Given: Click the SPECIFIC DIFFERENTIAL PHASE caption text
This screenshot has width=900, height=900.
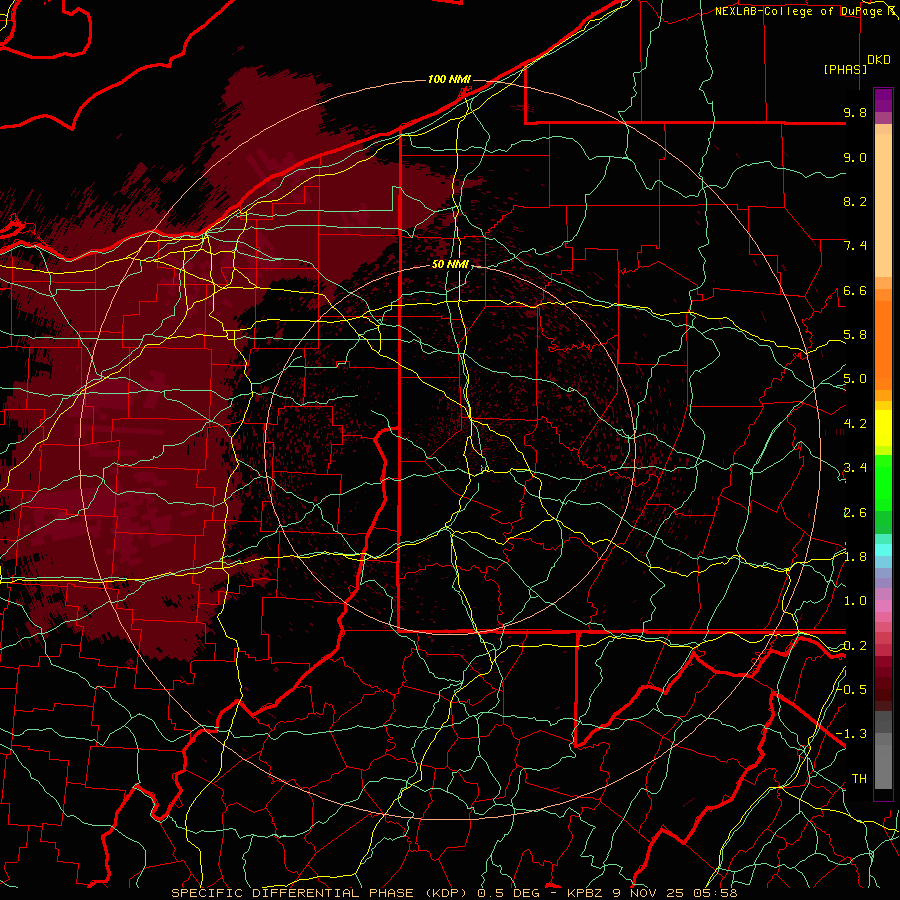Looking at the screenshot, I should point(292,893).
